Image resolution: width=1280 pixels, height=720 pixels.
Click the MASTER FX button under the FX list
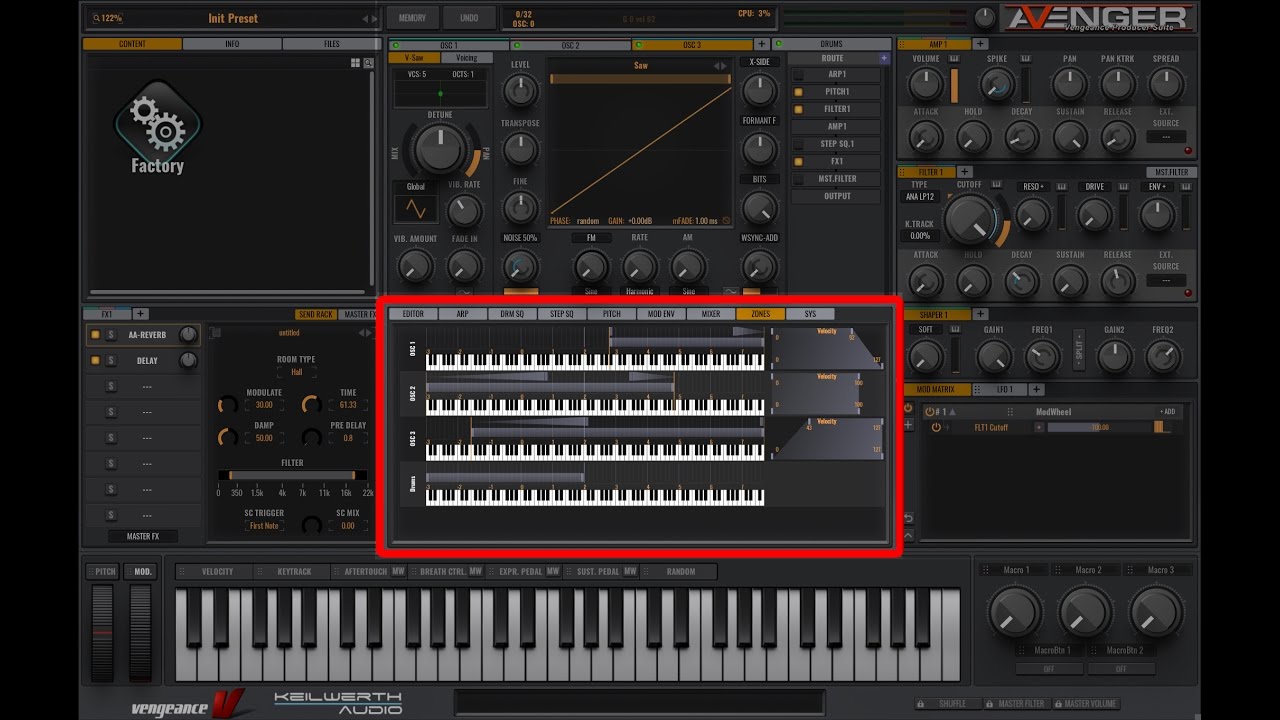click(143, 536)
